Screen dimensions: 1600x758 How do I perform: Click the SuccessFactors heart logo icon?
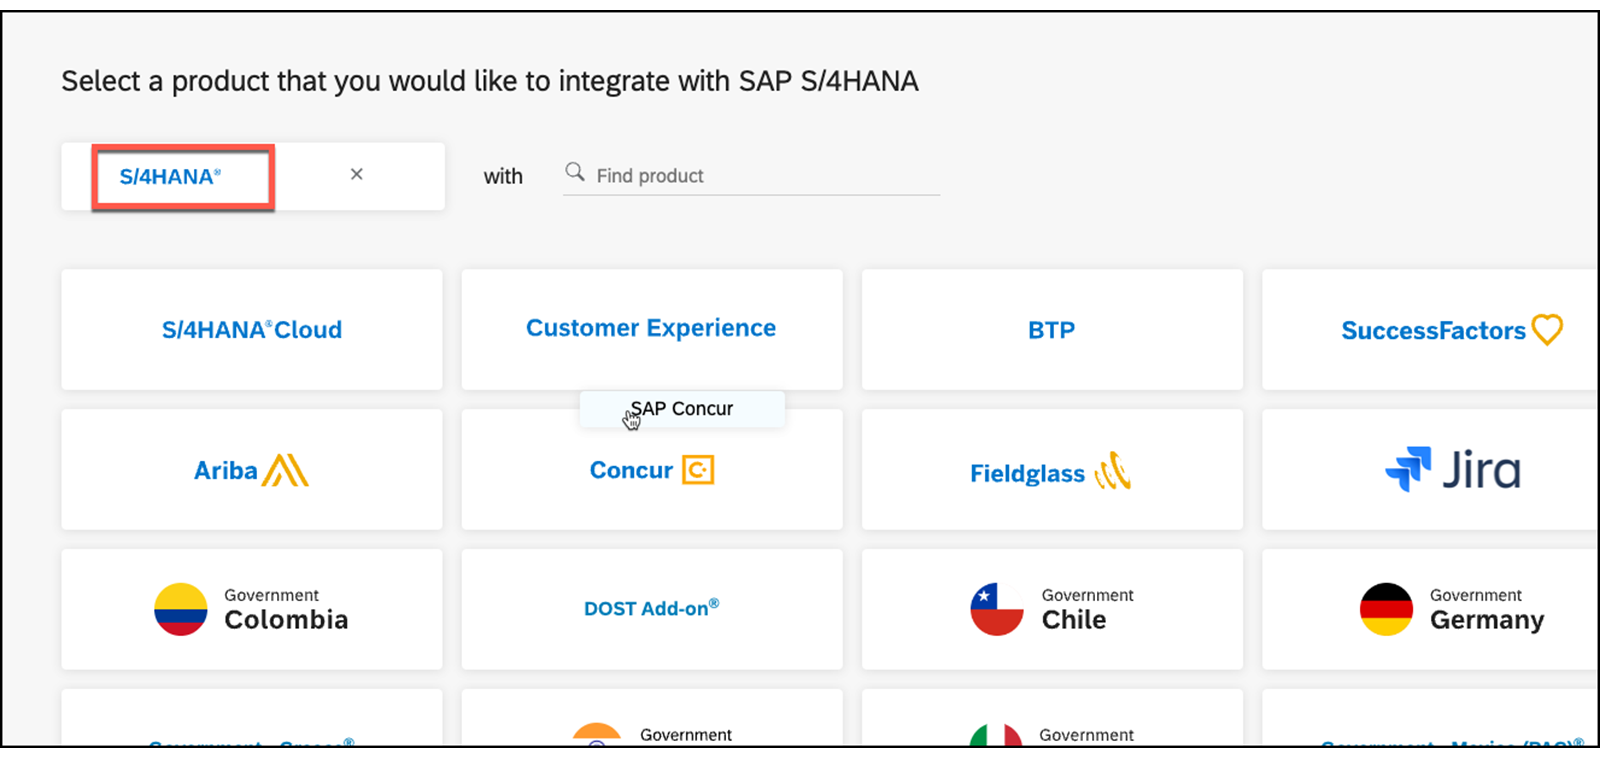tap(1547, 329)
